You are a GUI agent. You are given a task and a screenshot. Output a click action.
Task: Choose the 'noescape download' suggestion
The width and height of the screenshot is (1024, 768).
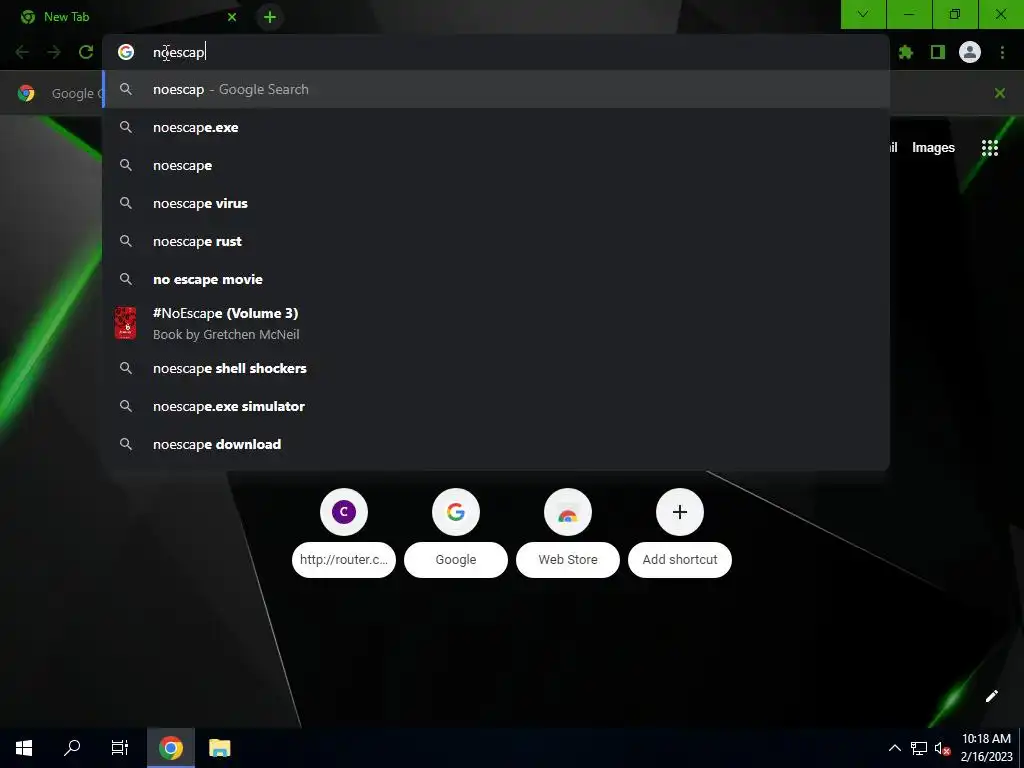point(496,444)
